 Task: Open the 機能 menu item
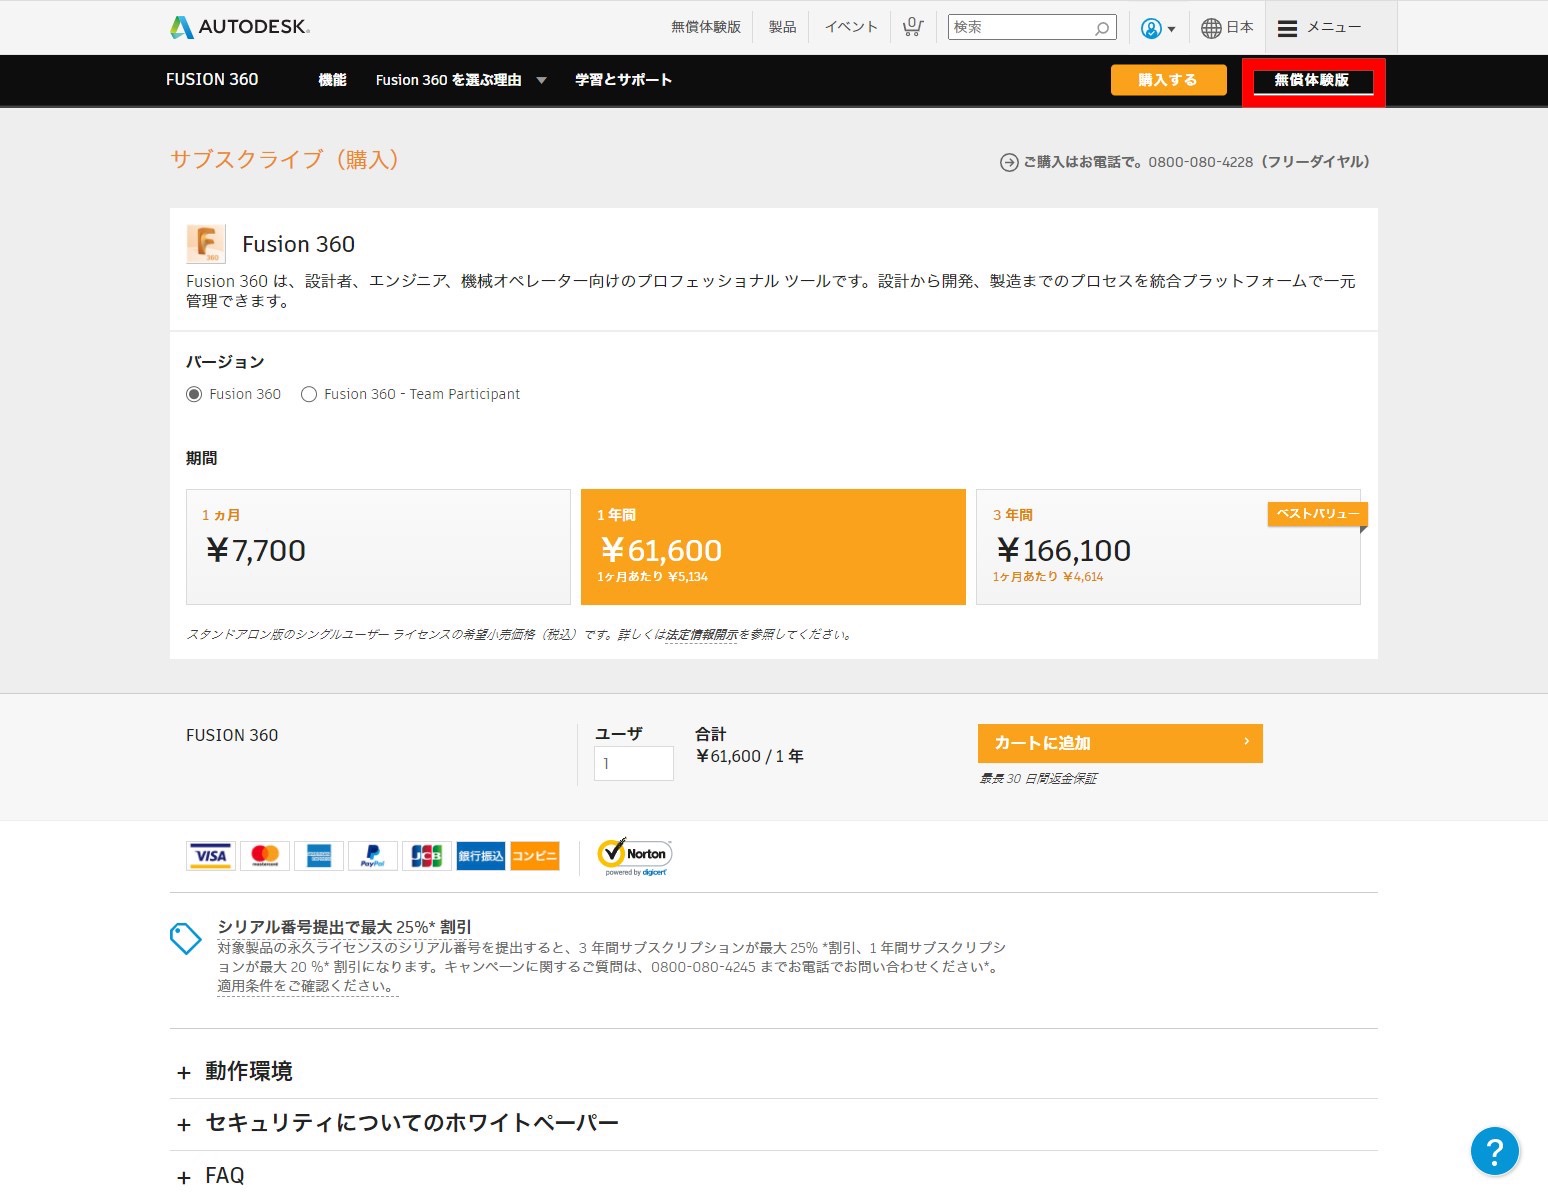point(333,80)
